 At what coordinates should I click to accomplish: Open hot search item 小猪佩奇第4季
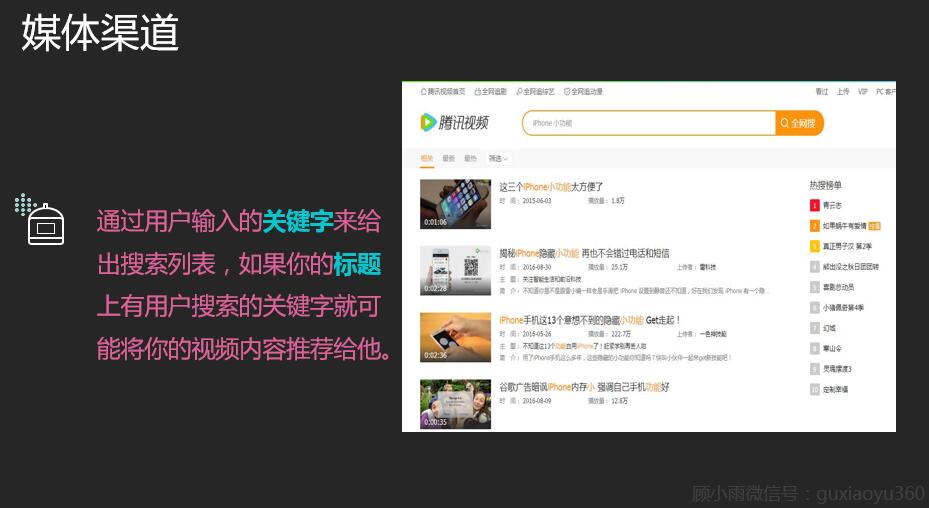(843, 308)
